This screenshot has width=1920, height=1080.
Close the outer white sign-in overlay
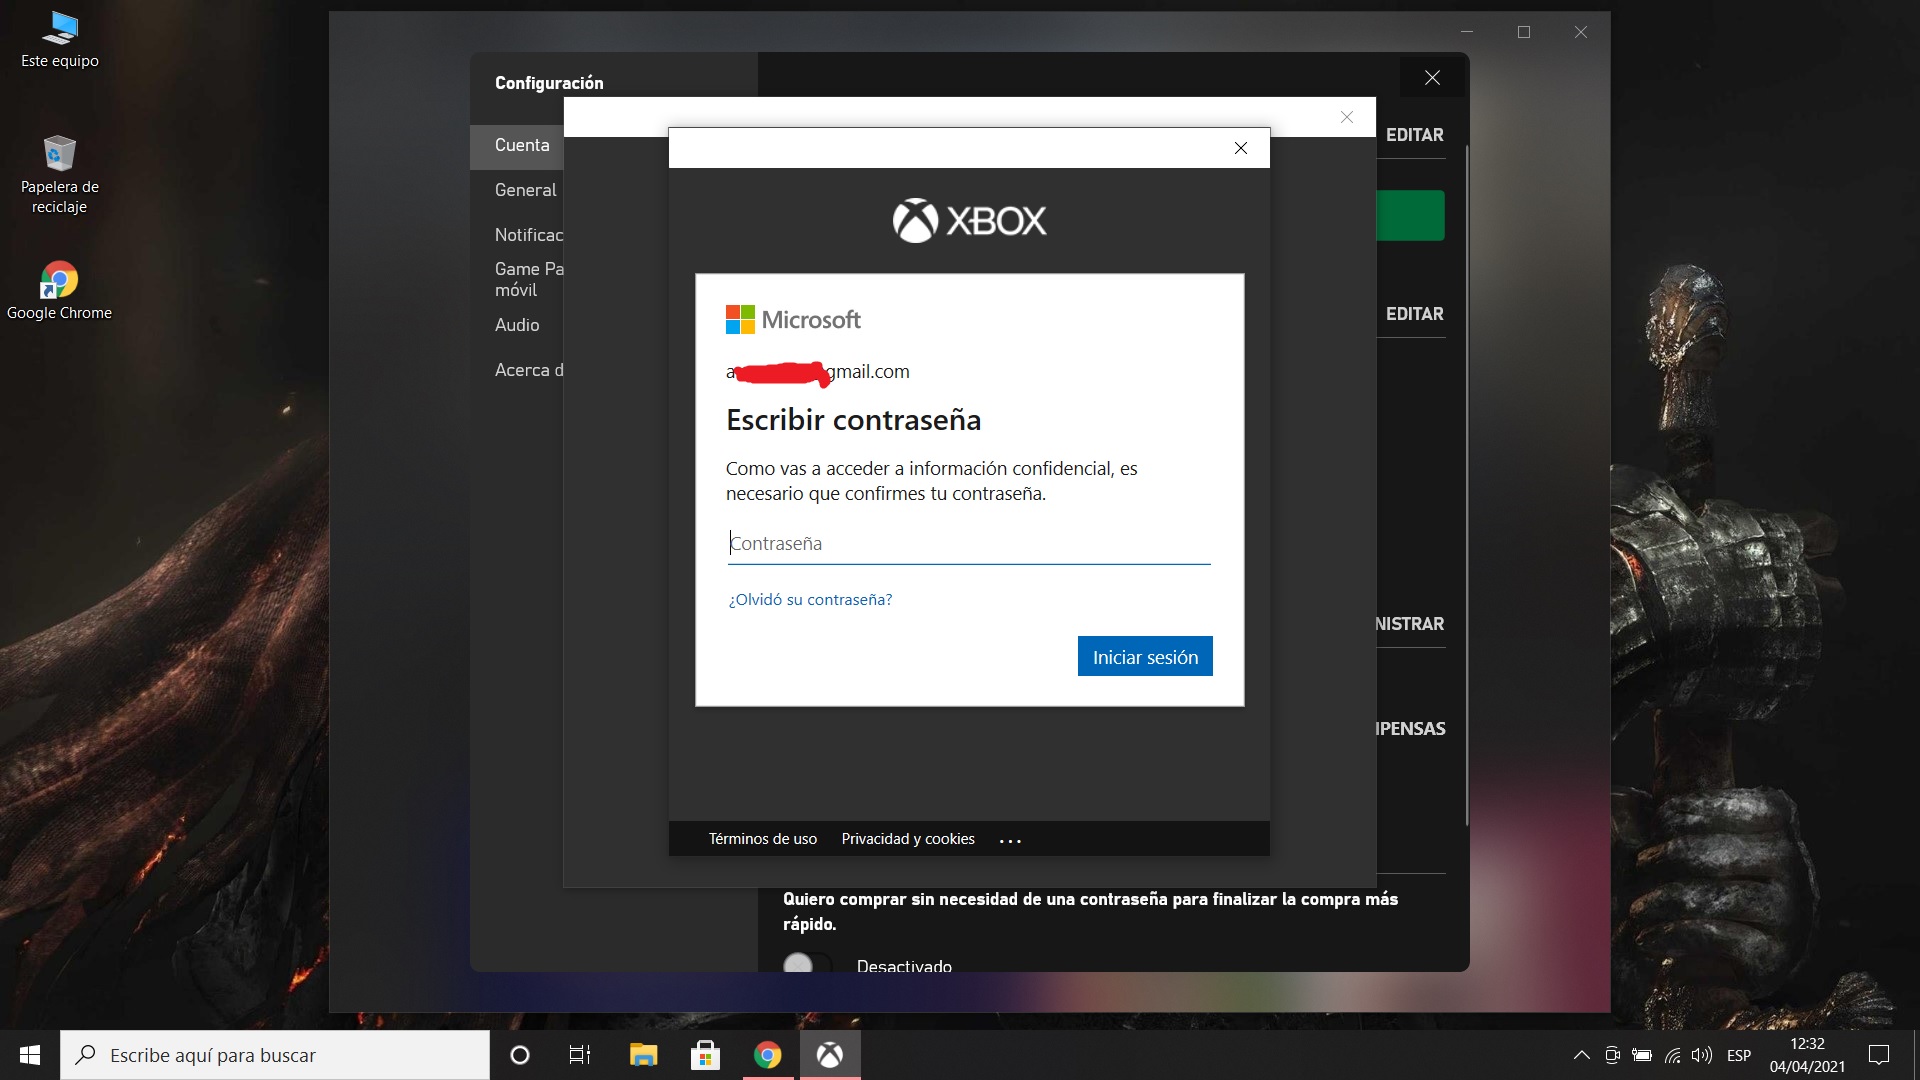1347,117
